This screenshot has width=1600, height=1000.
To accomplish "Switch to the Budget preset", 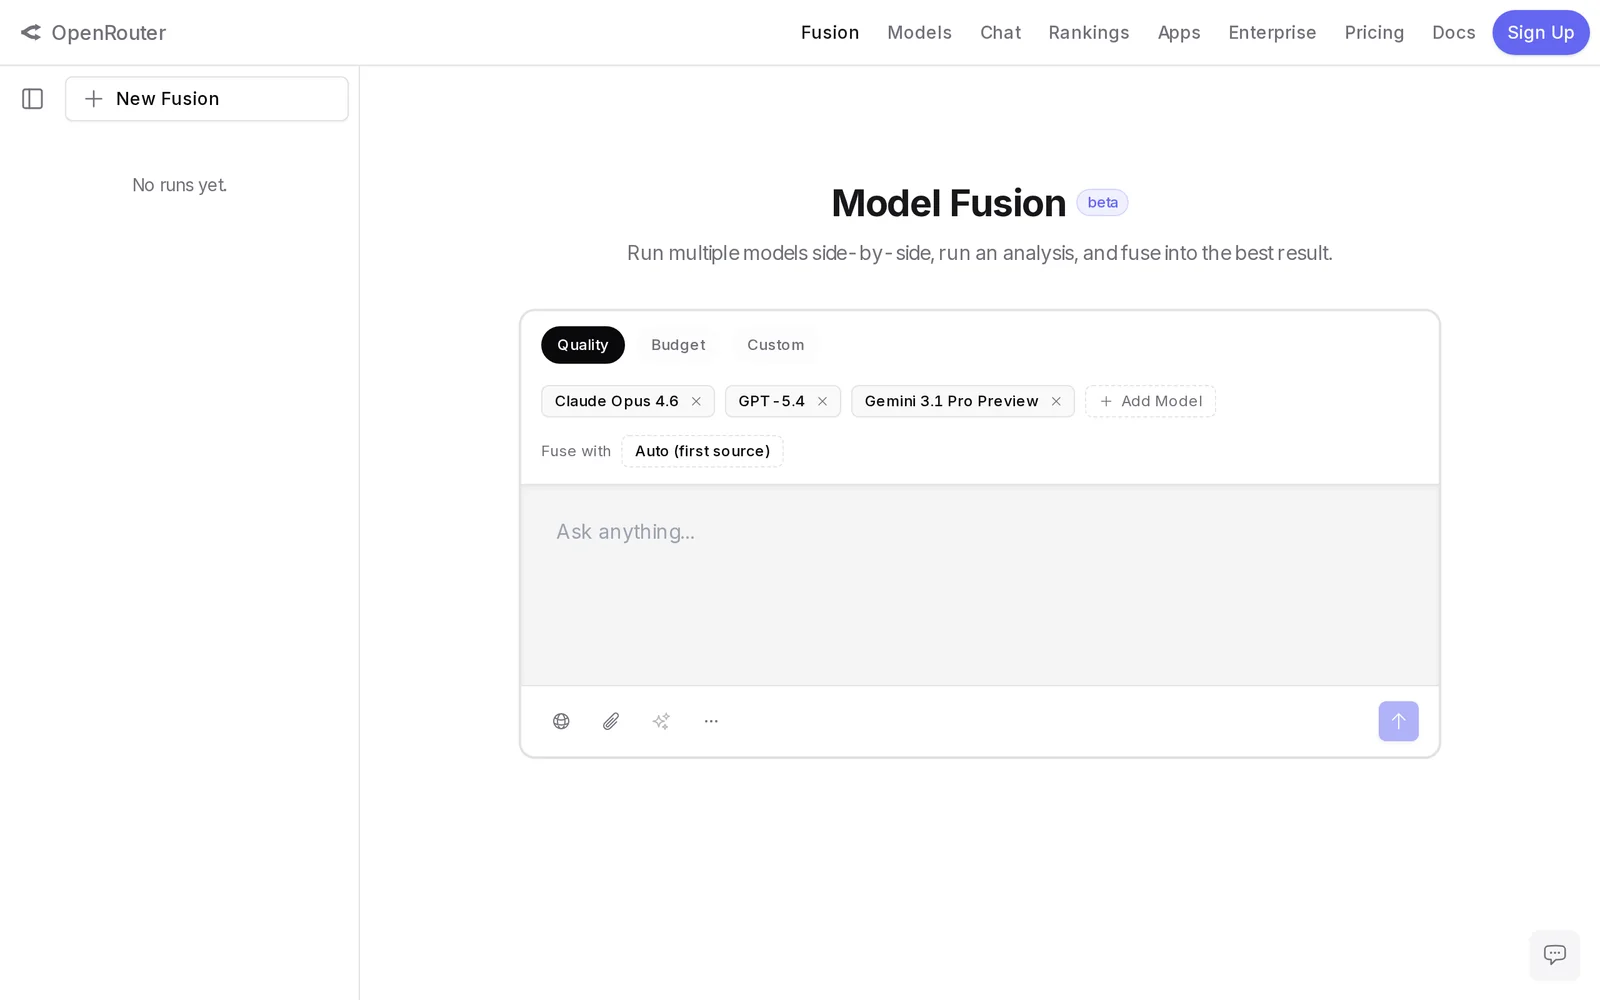I will 678,345.
